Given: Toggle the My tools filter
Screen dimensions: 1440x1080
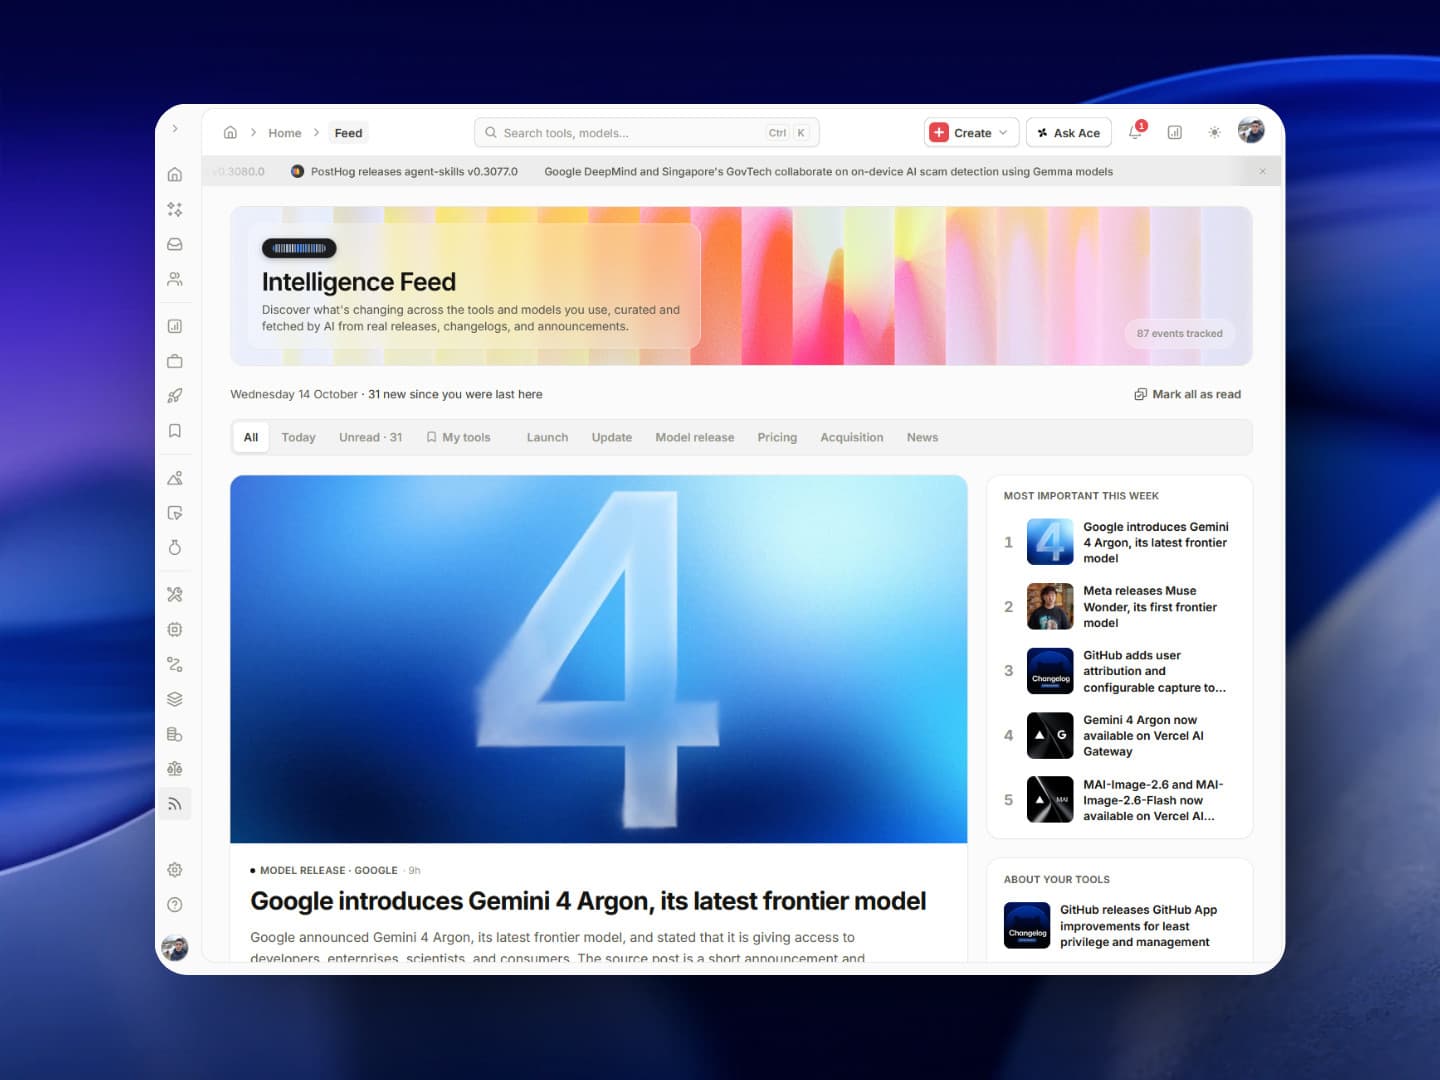Looking at the screenshot, I should tap(459, 437).
